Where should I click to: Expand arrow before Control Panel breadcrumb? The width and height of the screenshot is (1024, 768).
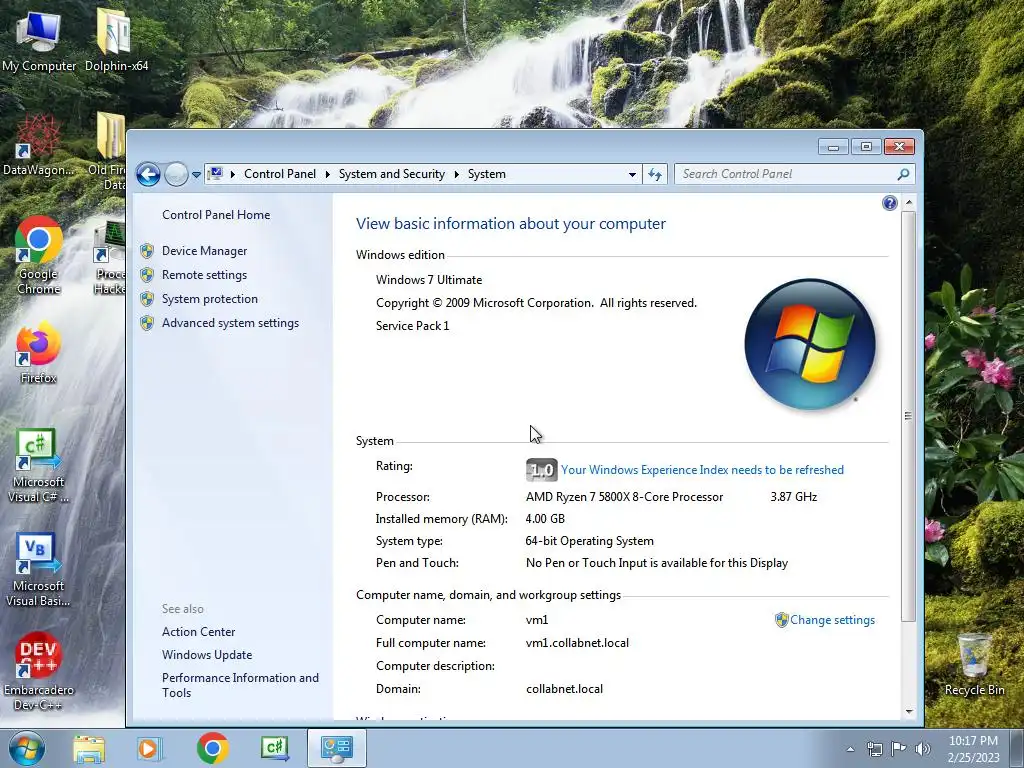pyautogui.click(x=232, y=174)
